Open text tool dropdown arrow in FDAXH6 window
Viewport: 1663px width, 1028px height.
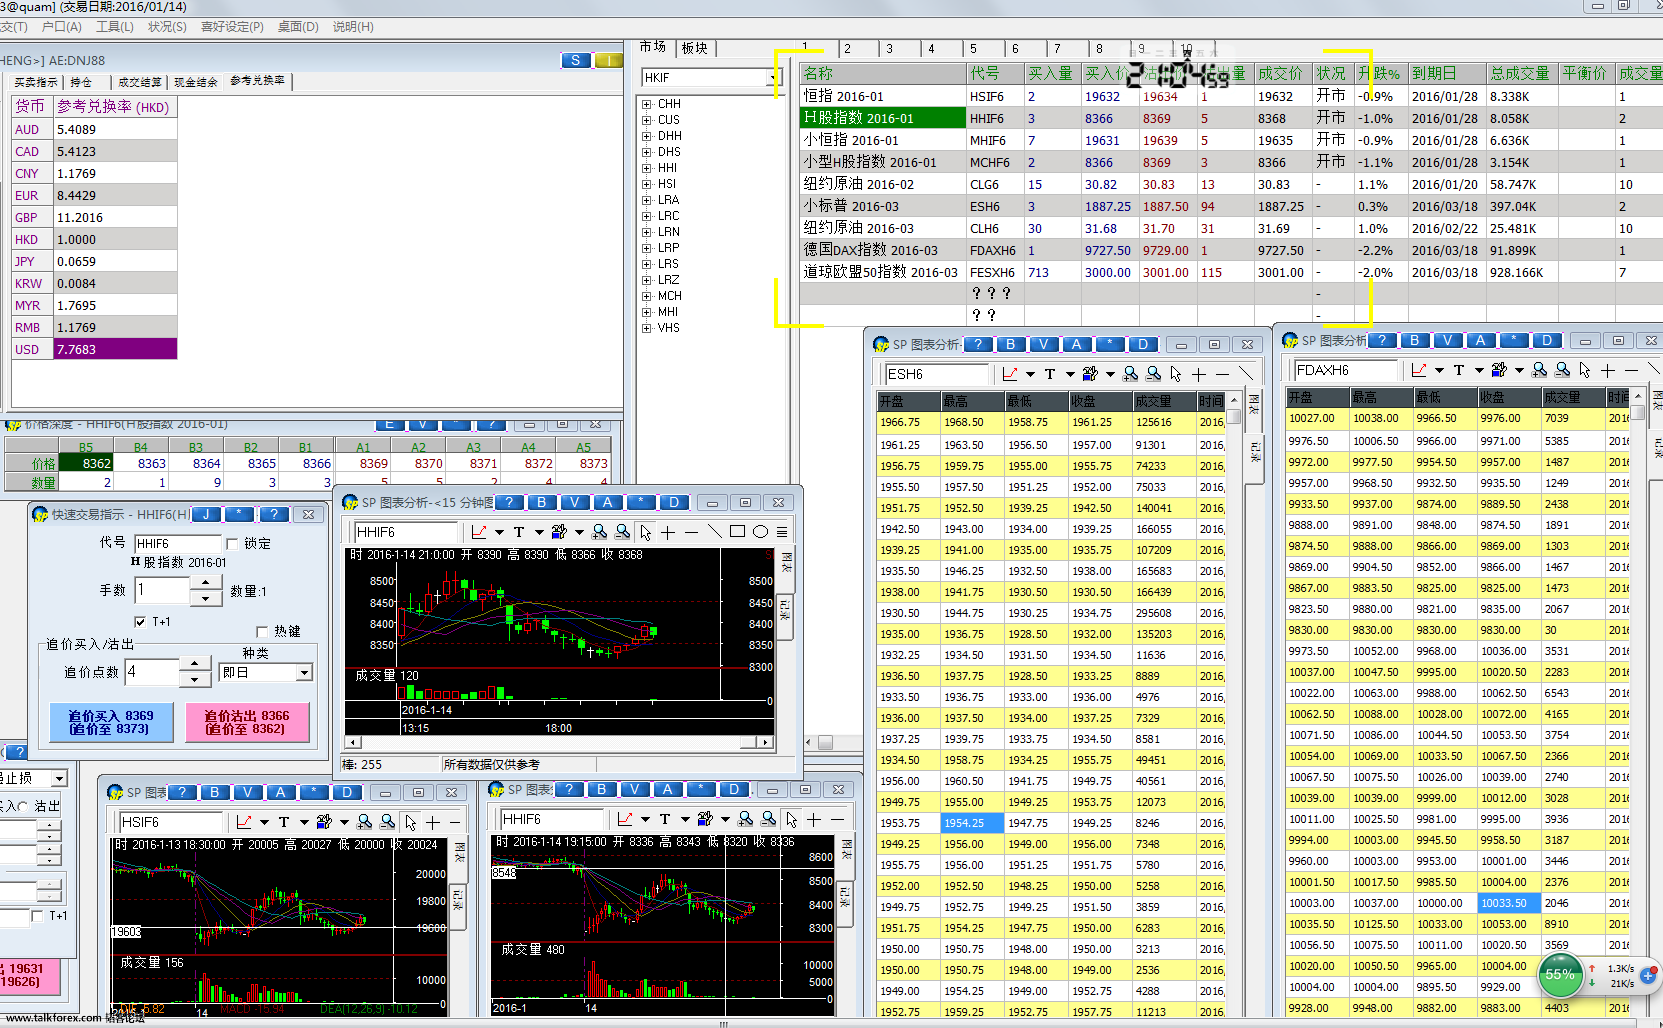(1479, 371)
